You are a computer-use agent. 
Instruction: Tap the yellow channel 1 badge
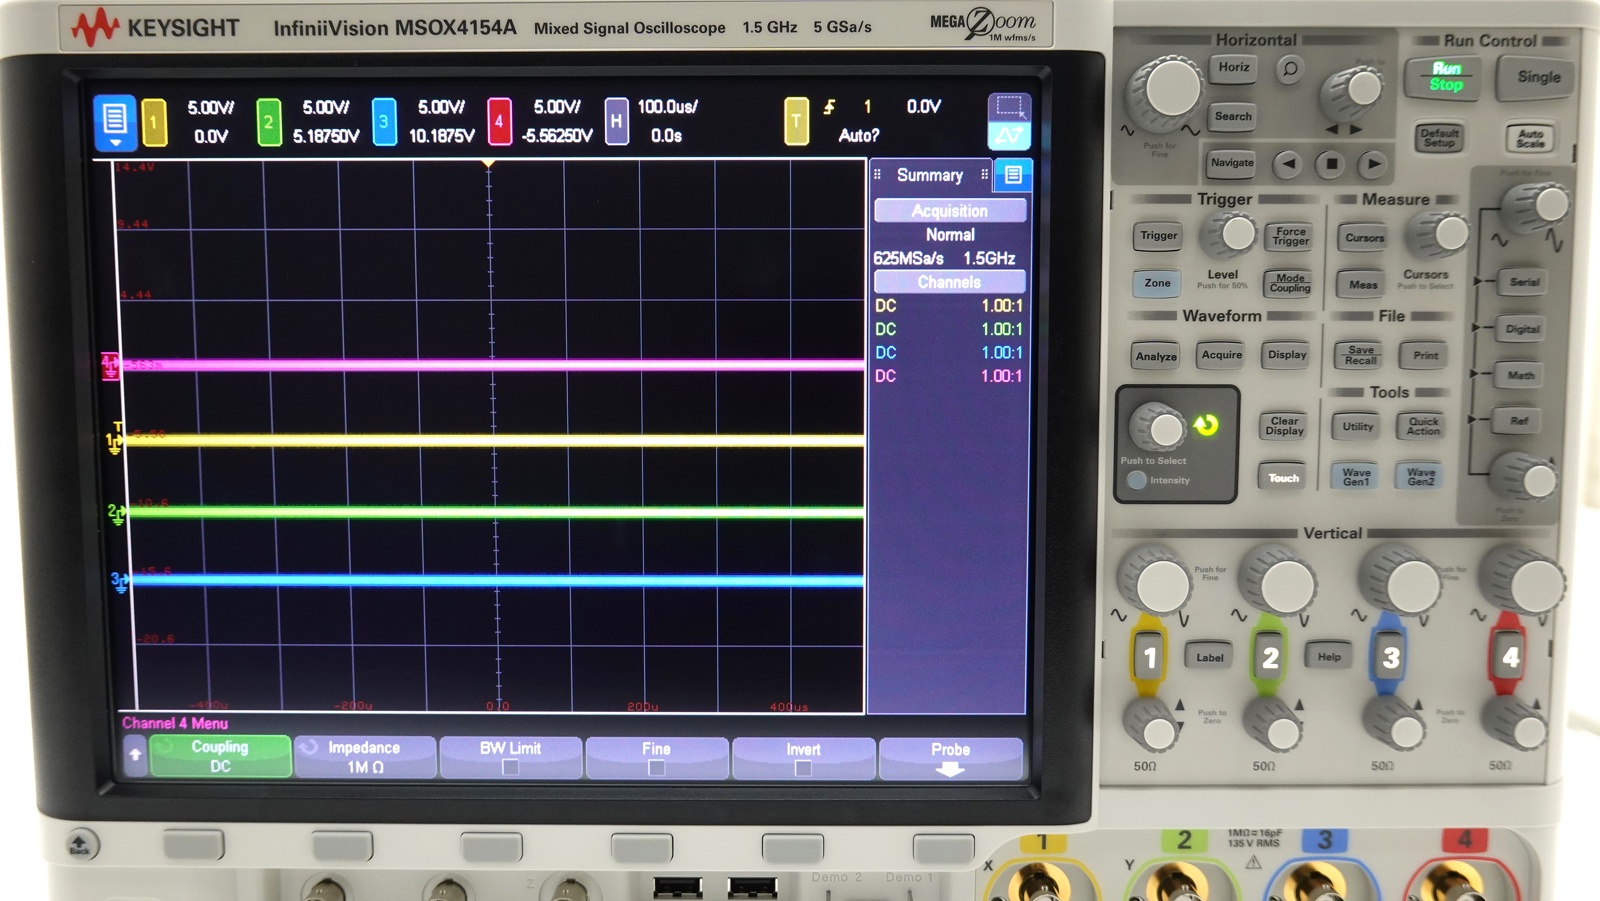pos(154,122)
